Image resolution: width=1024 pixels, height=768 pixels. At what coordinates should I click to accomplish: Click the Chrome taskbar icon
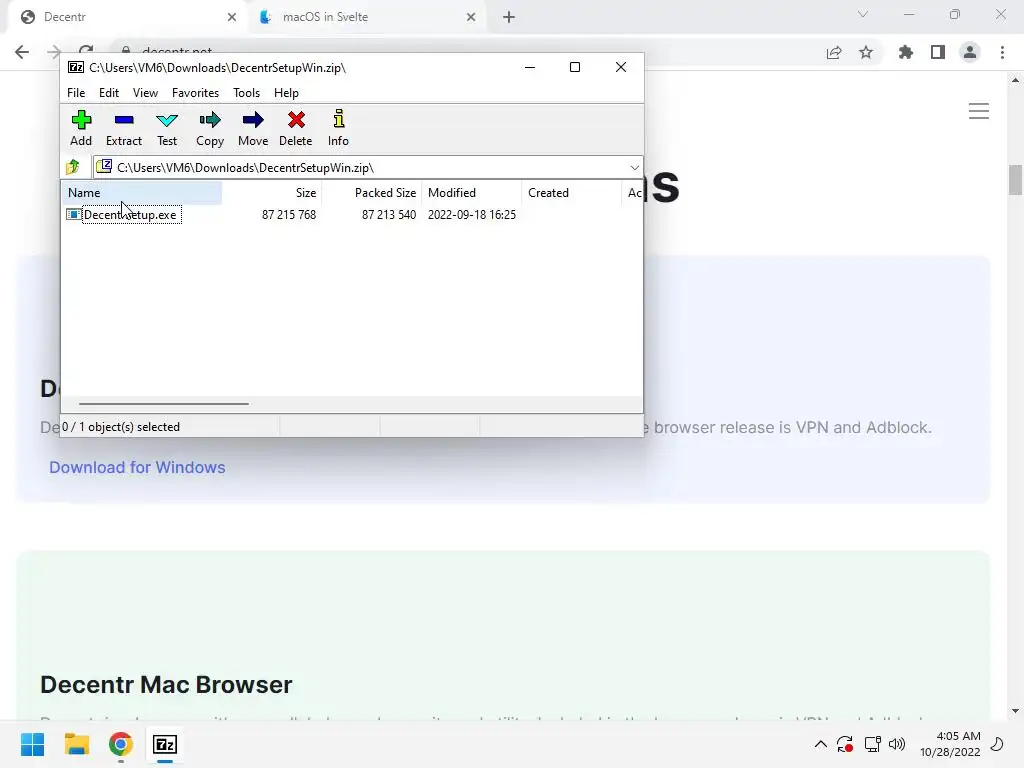[x=121, y=744]
